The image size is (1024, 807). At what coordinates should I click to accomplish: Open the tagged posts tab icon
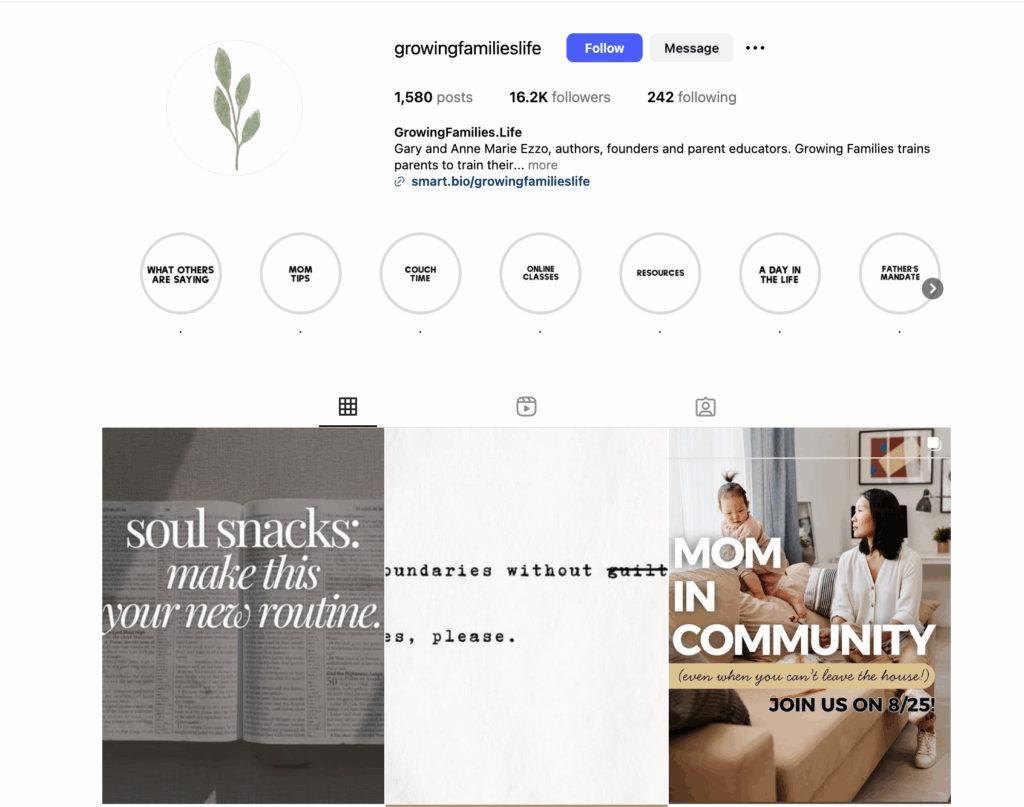[x=705, y=407]
